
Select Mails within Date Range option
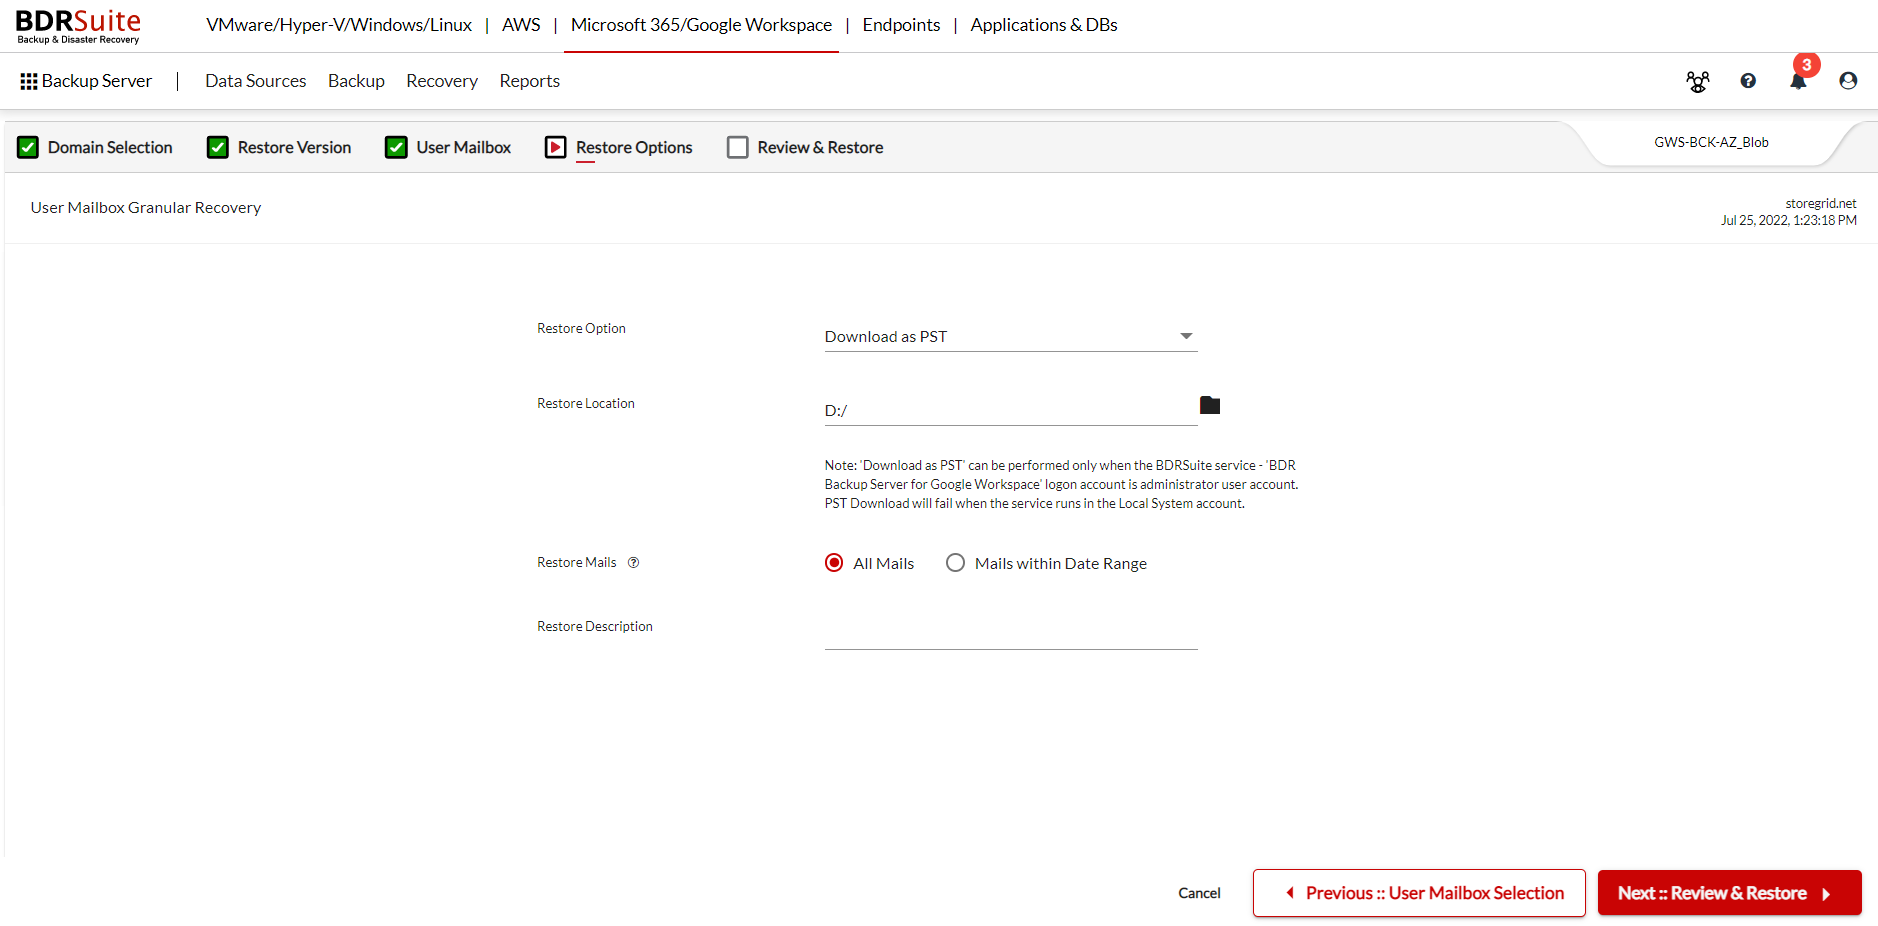[x=956, y=563]
